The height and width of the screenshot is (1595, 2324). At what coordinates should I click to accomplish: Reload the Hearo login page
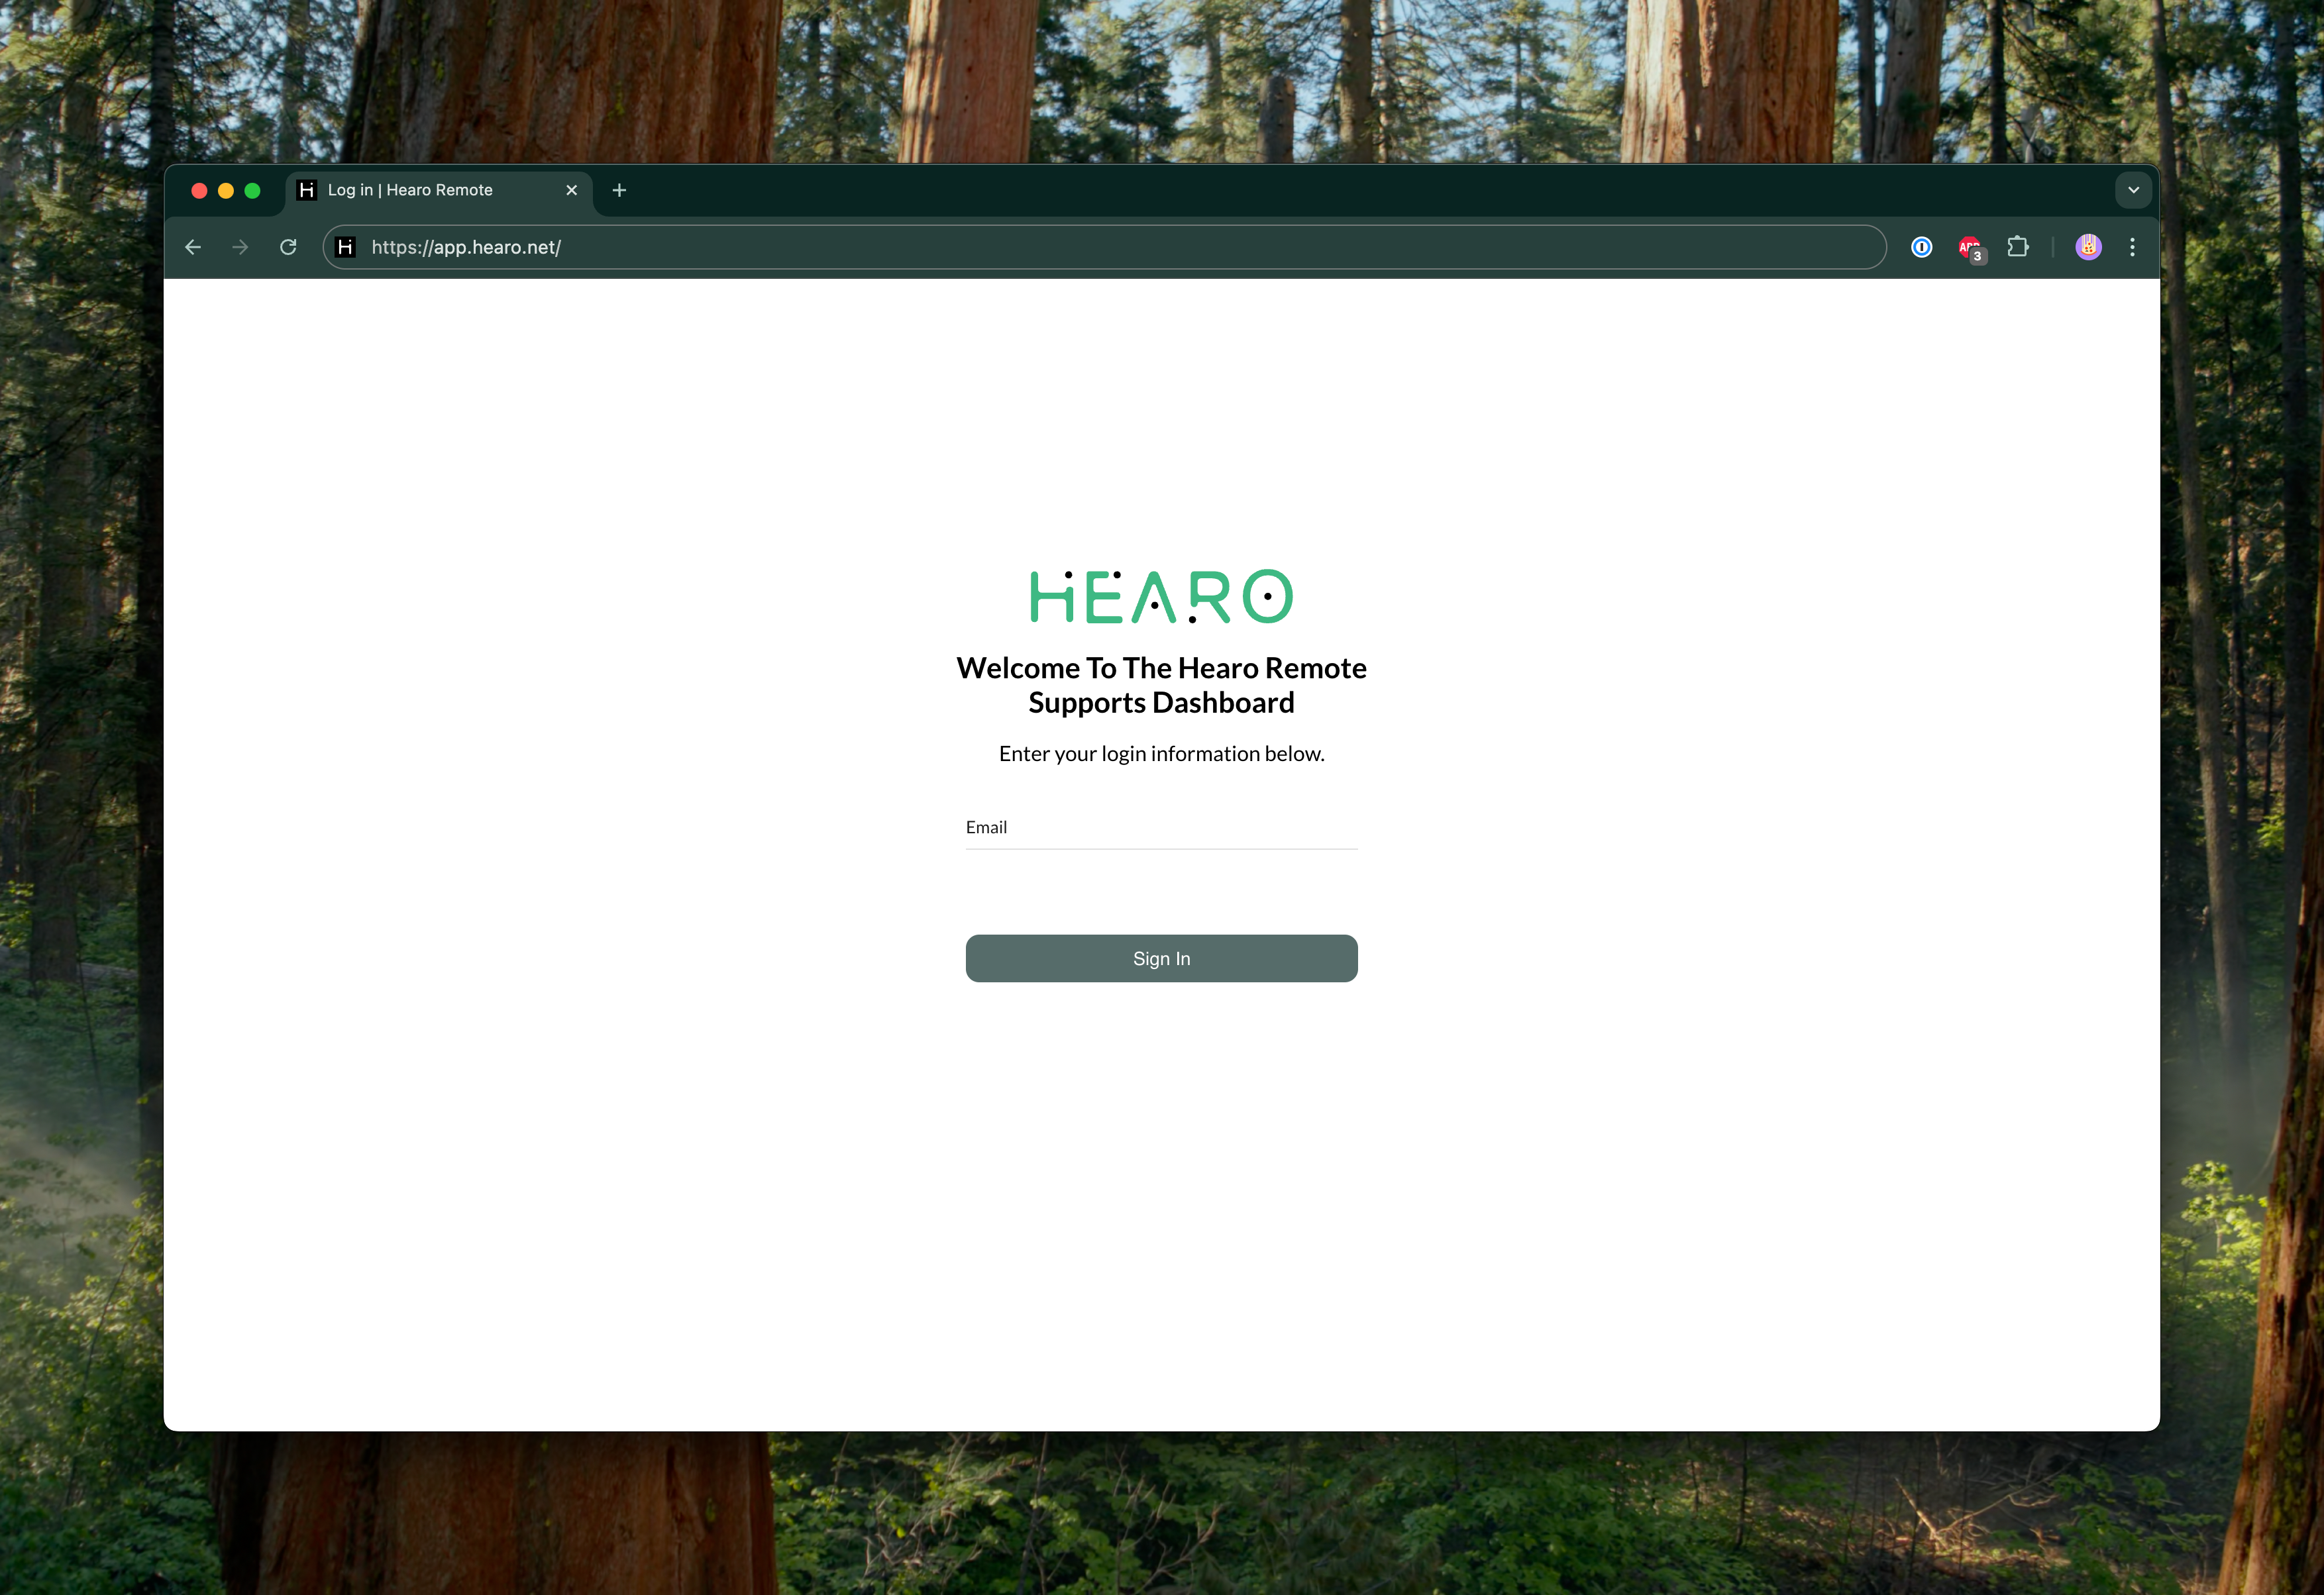point(288,247)
